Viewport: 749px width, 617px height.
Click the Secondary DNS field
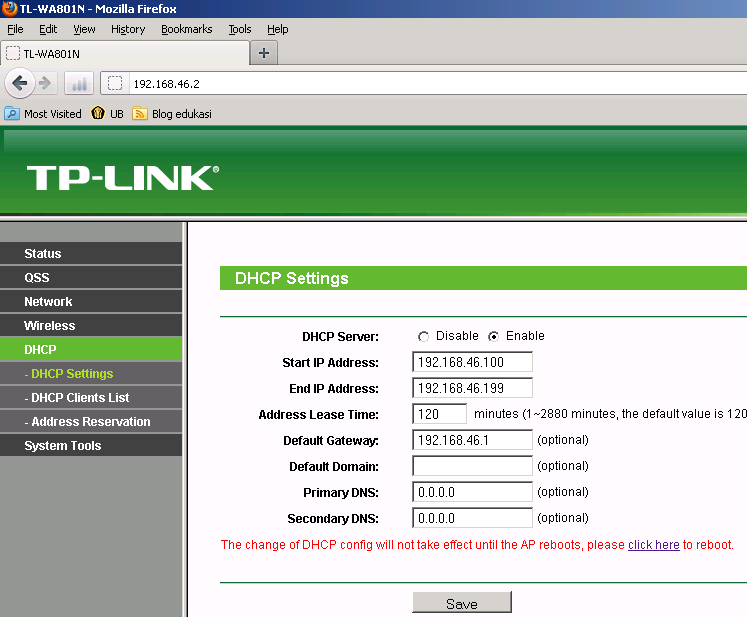[472, 518]
